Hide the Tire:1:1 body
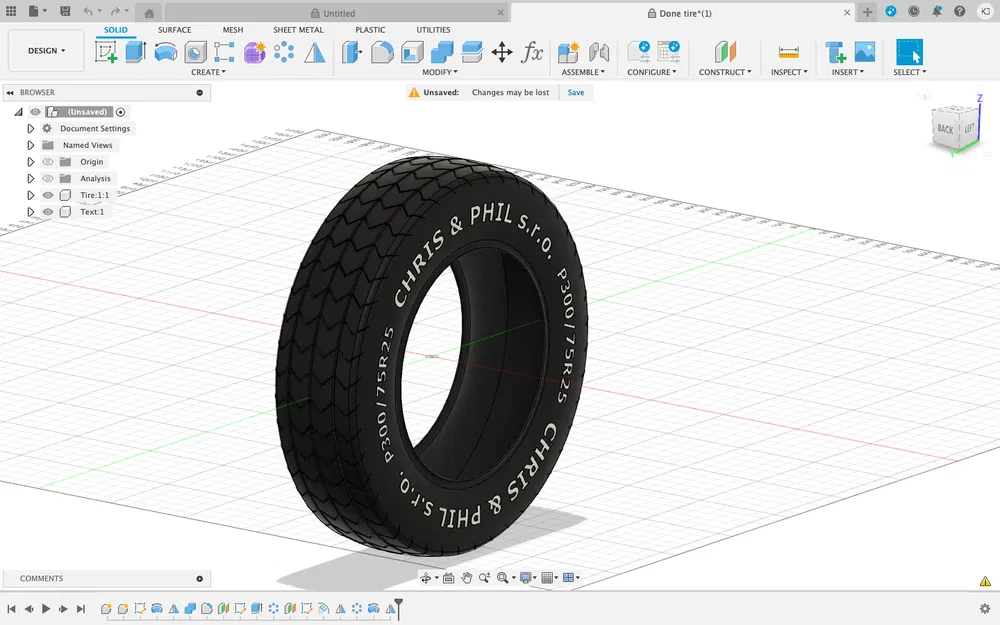1000x625 pixels. click(x=47, y=195)
